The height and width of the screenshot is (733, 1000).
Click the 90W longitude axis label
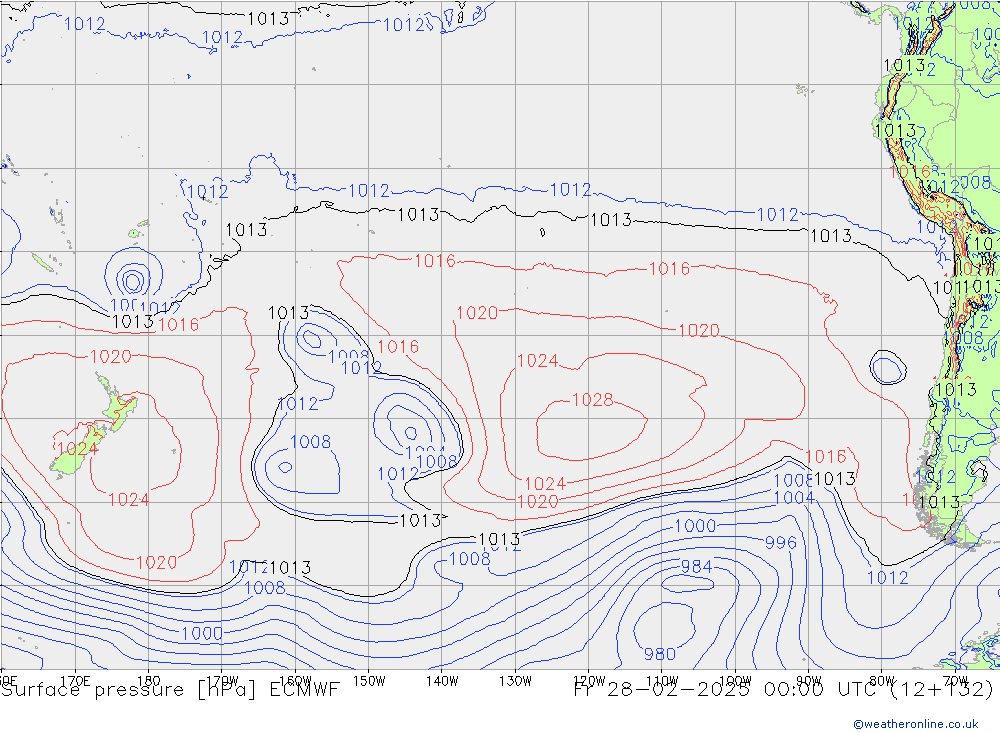(809, 681)
